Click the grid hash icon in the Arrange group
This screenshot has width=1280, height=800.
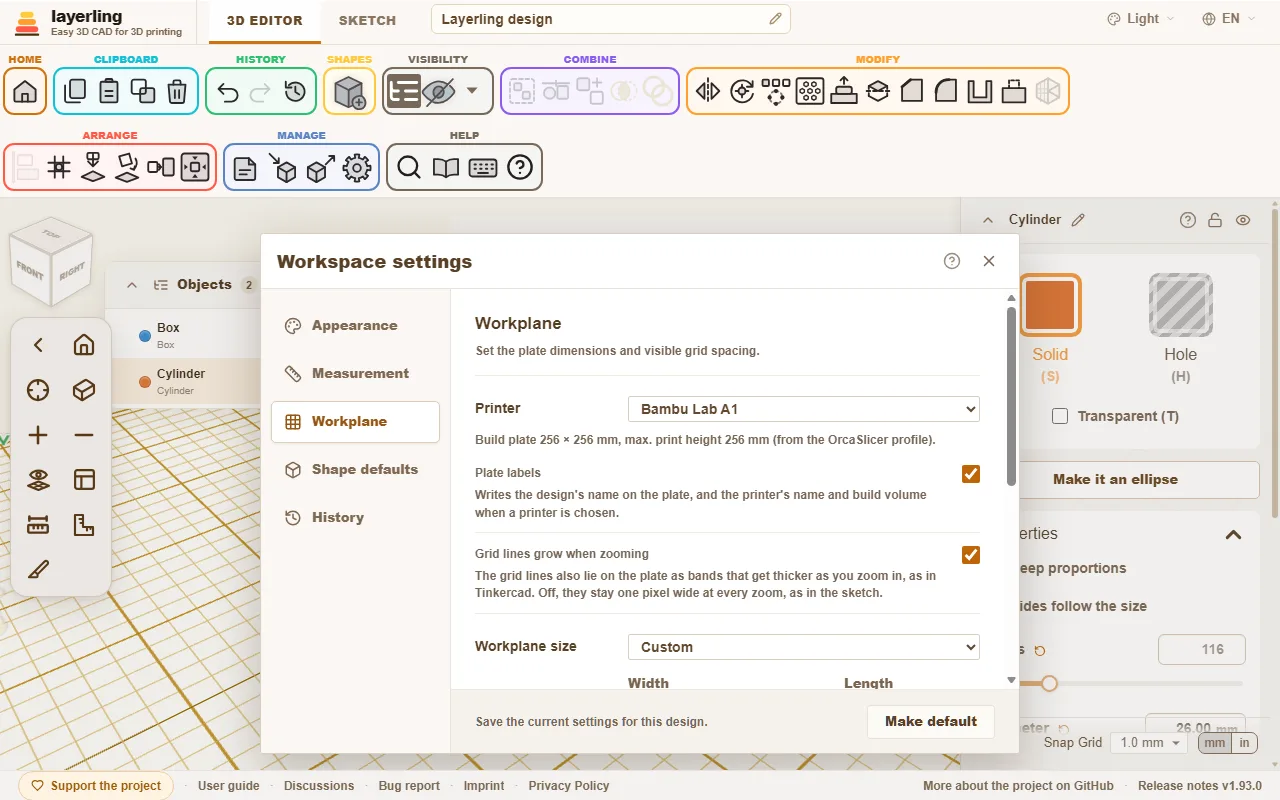[x=59, y=167]
